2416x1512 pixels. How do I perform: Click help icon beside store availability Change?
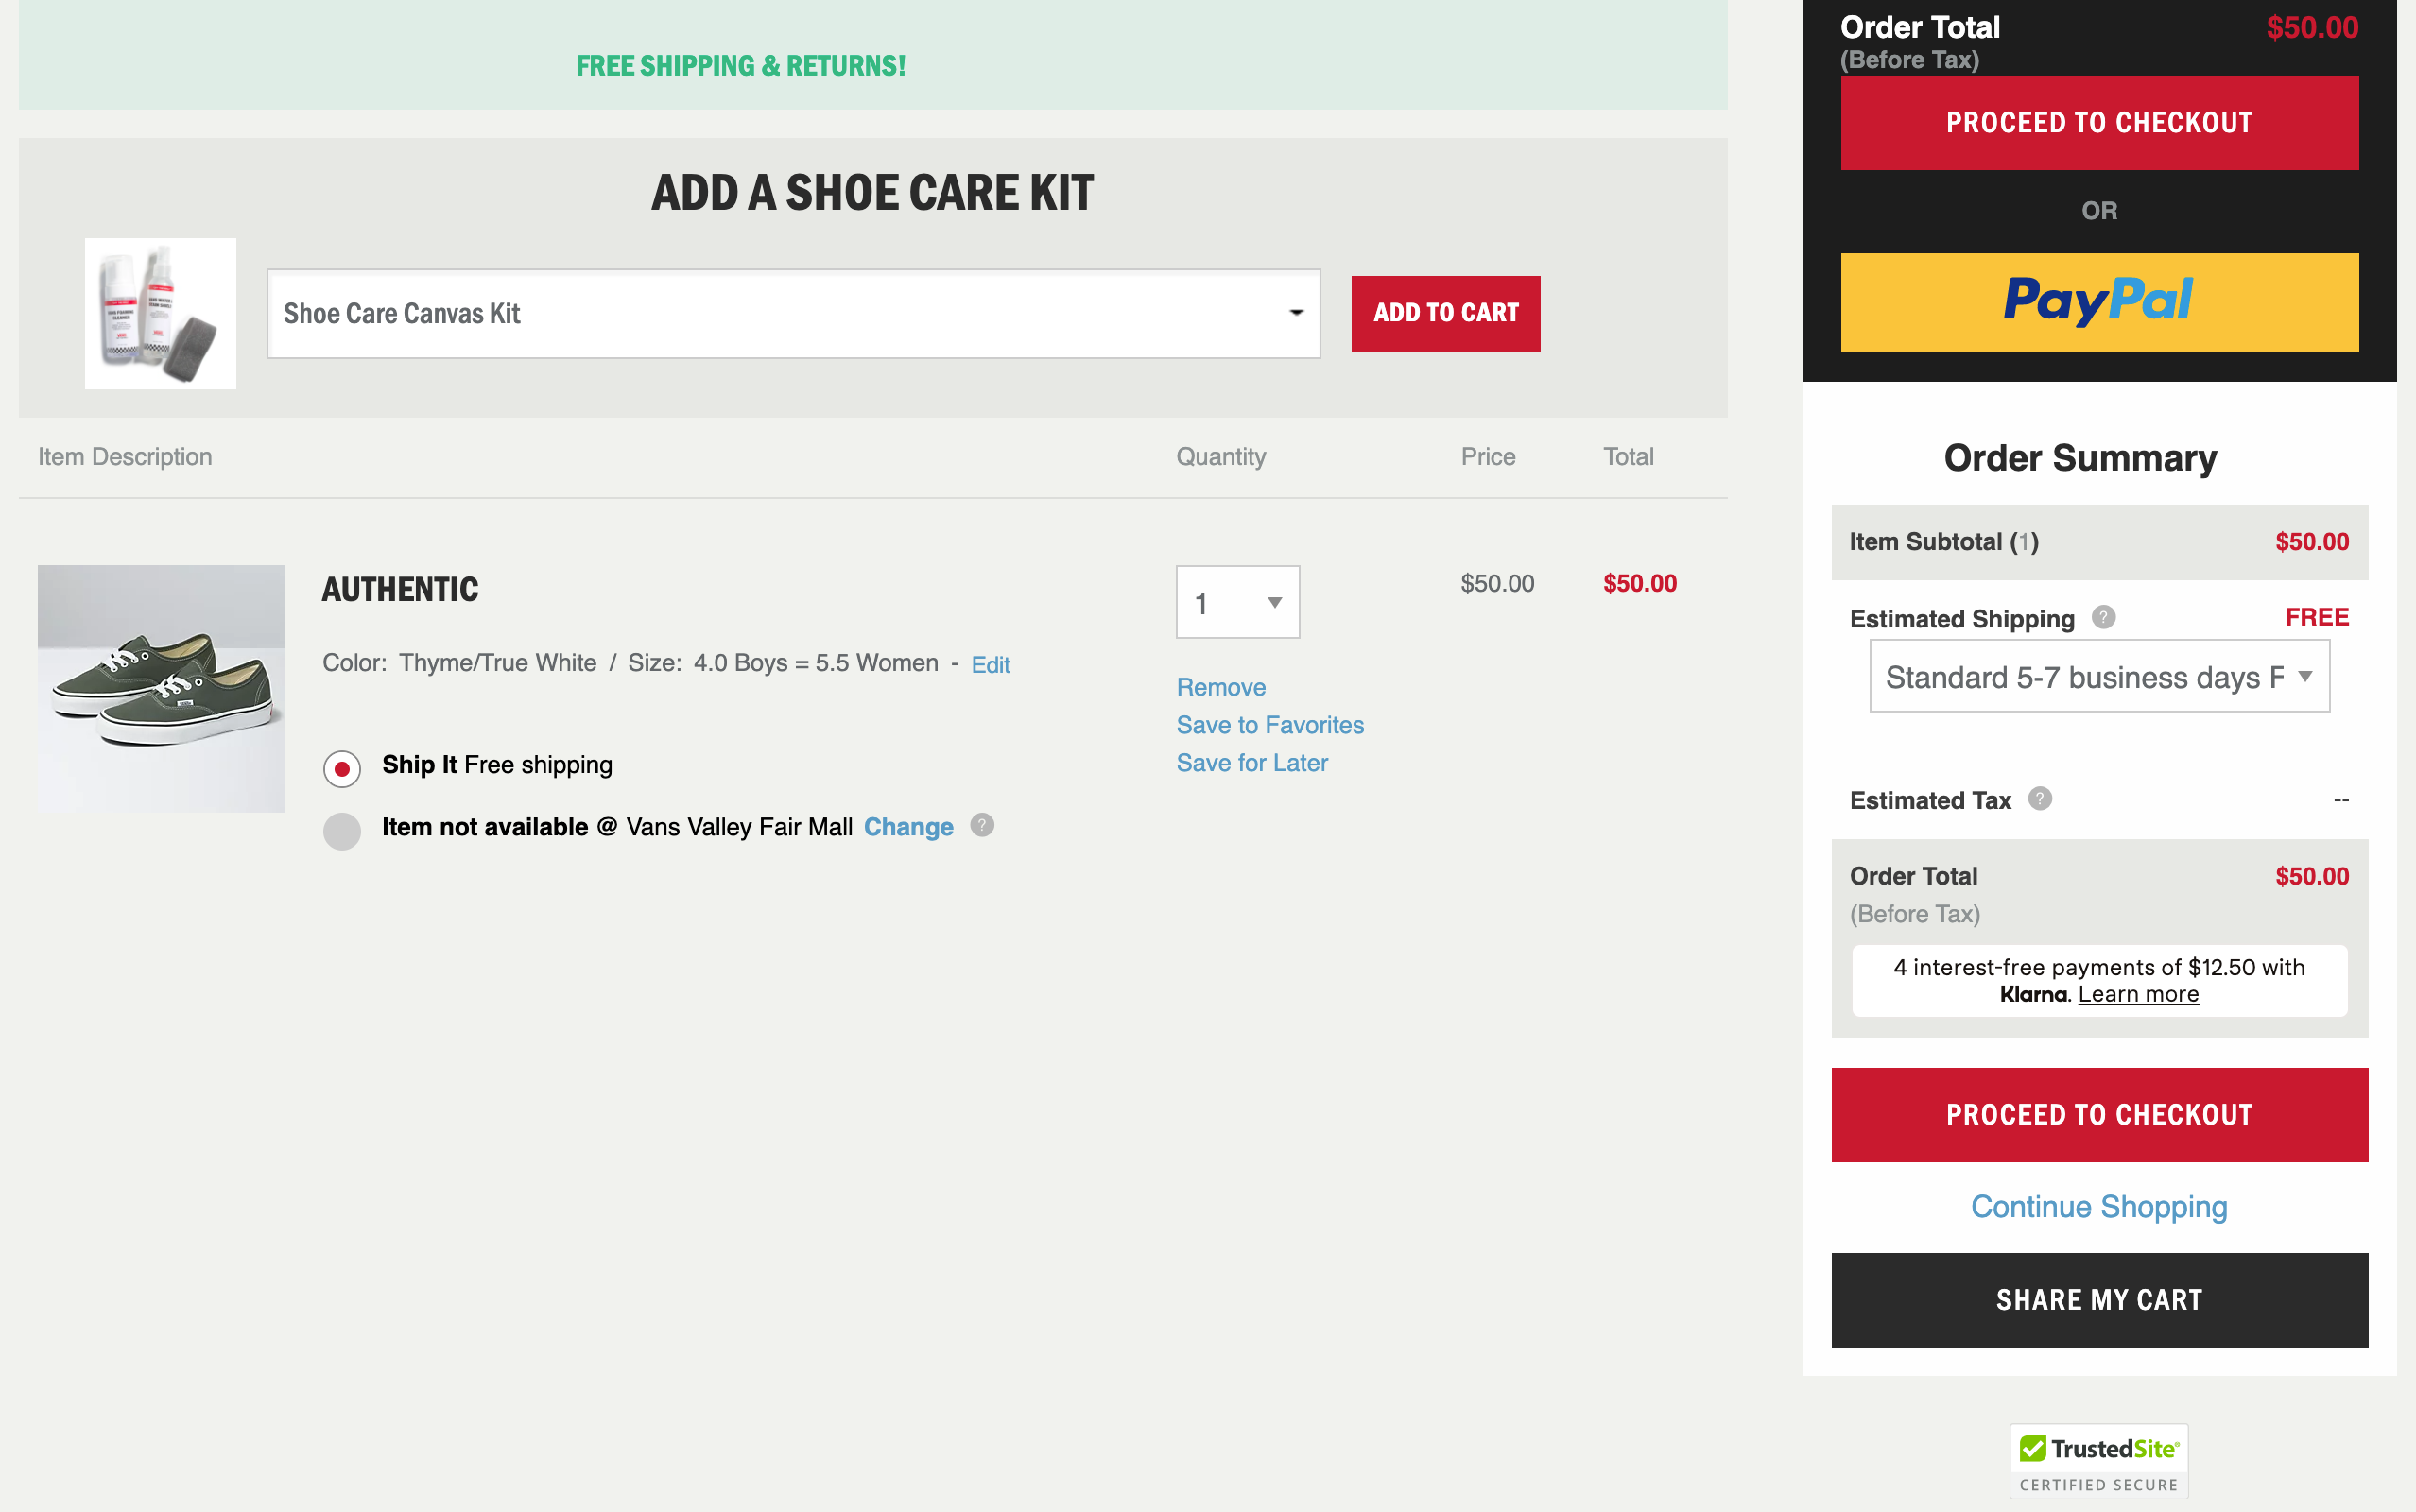click(982, 825)
